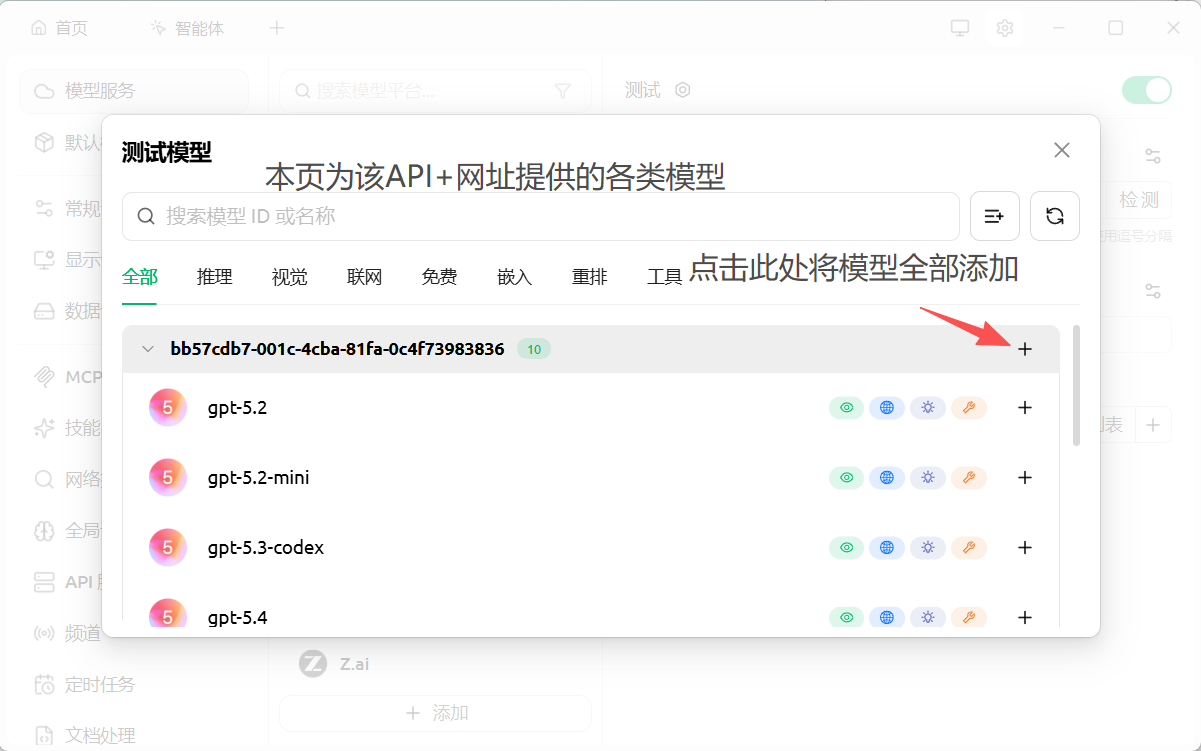The height and width of the screenshot is (751, 1201).
Task: Switch to the 免费 tab
Action: point(440,277)
